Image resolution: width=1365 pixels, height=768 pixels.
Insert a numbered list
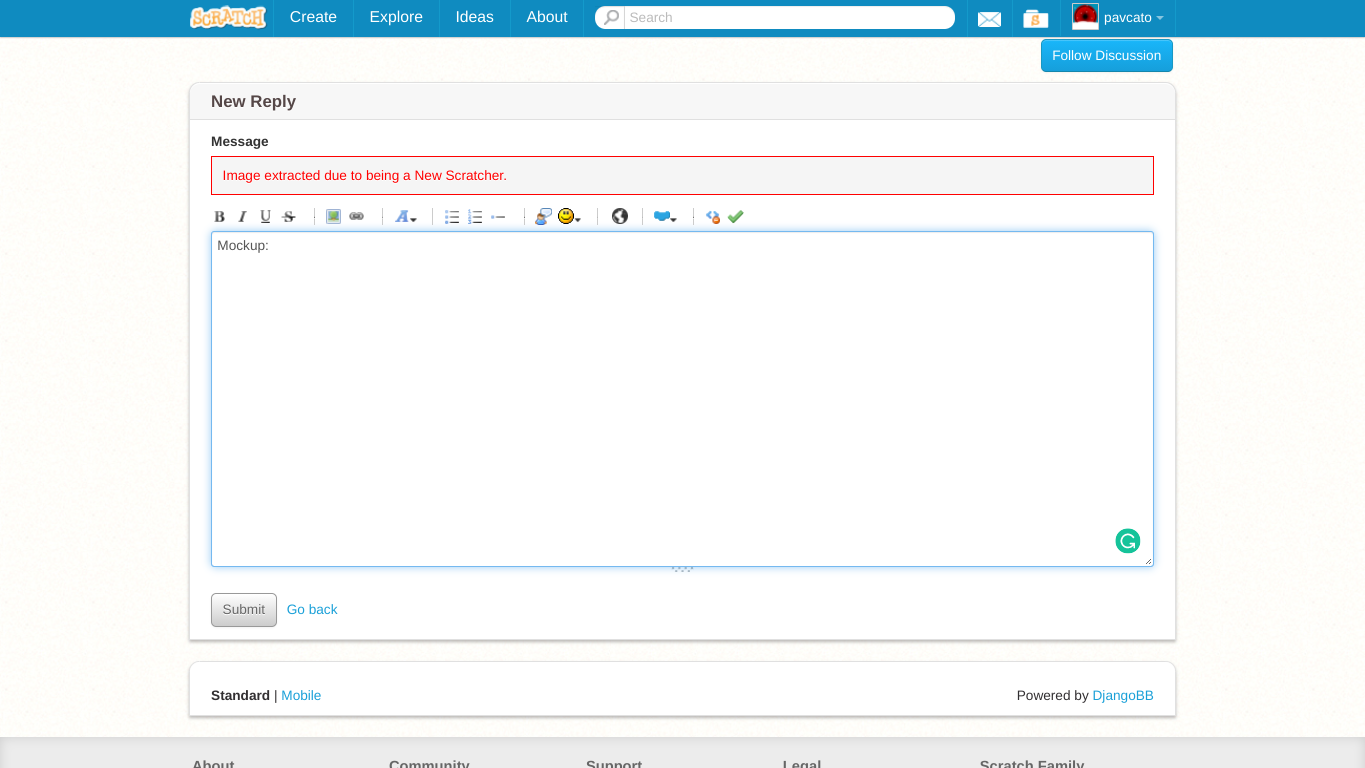point(475,217)
